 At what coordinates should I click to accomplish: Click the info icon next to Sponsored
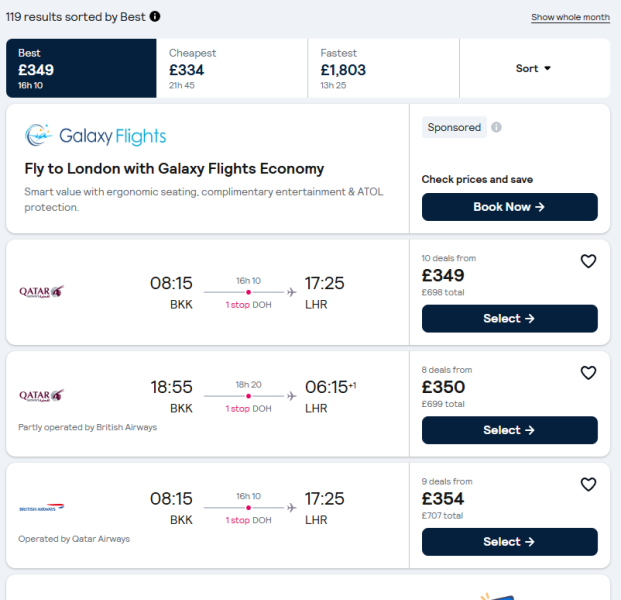click(x=496, y=127)
